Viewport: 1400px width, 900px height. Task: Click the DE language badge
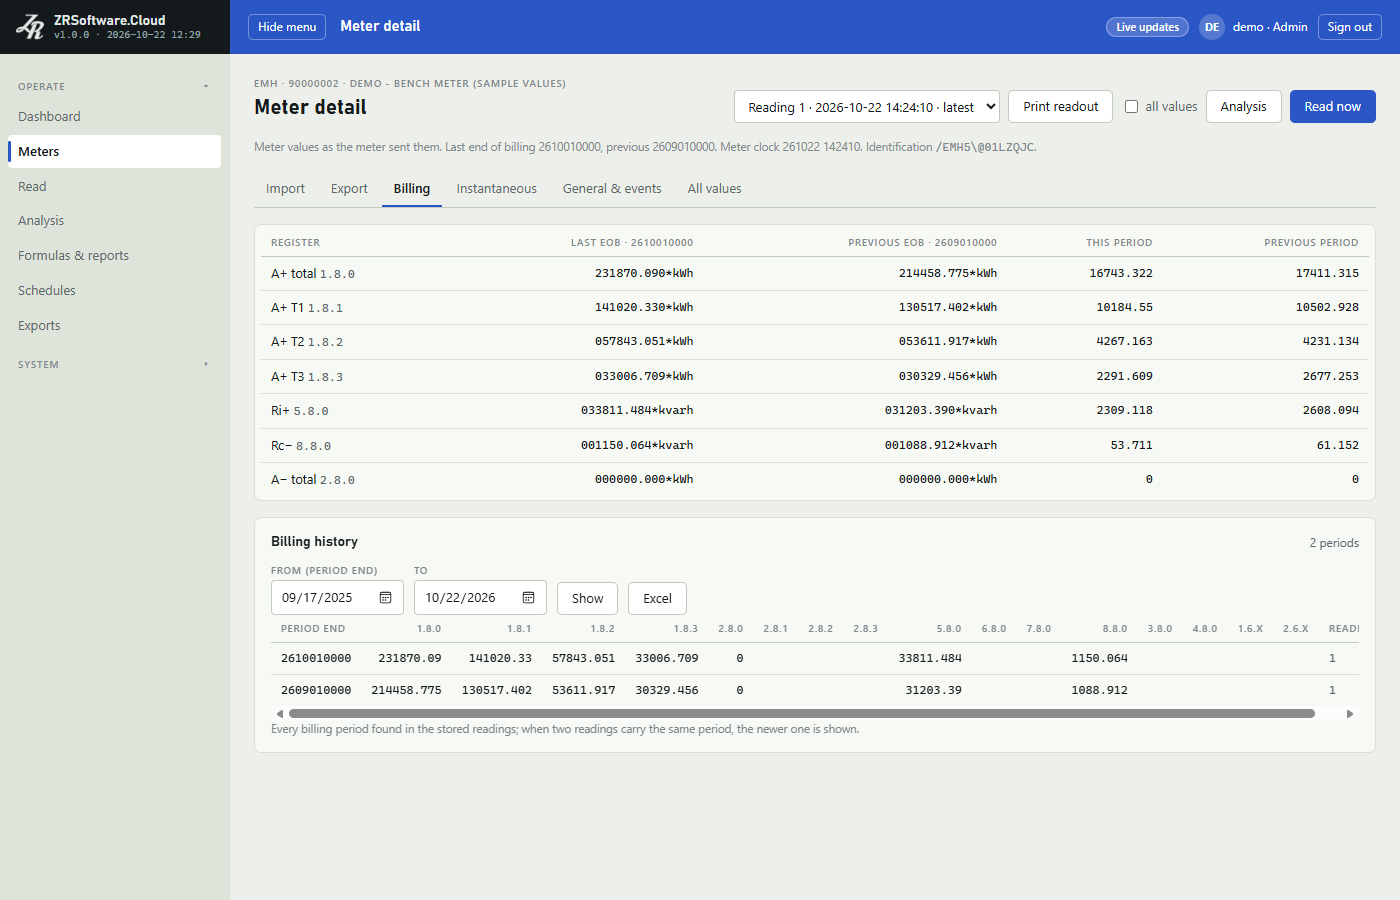(1212, 27)
